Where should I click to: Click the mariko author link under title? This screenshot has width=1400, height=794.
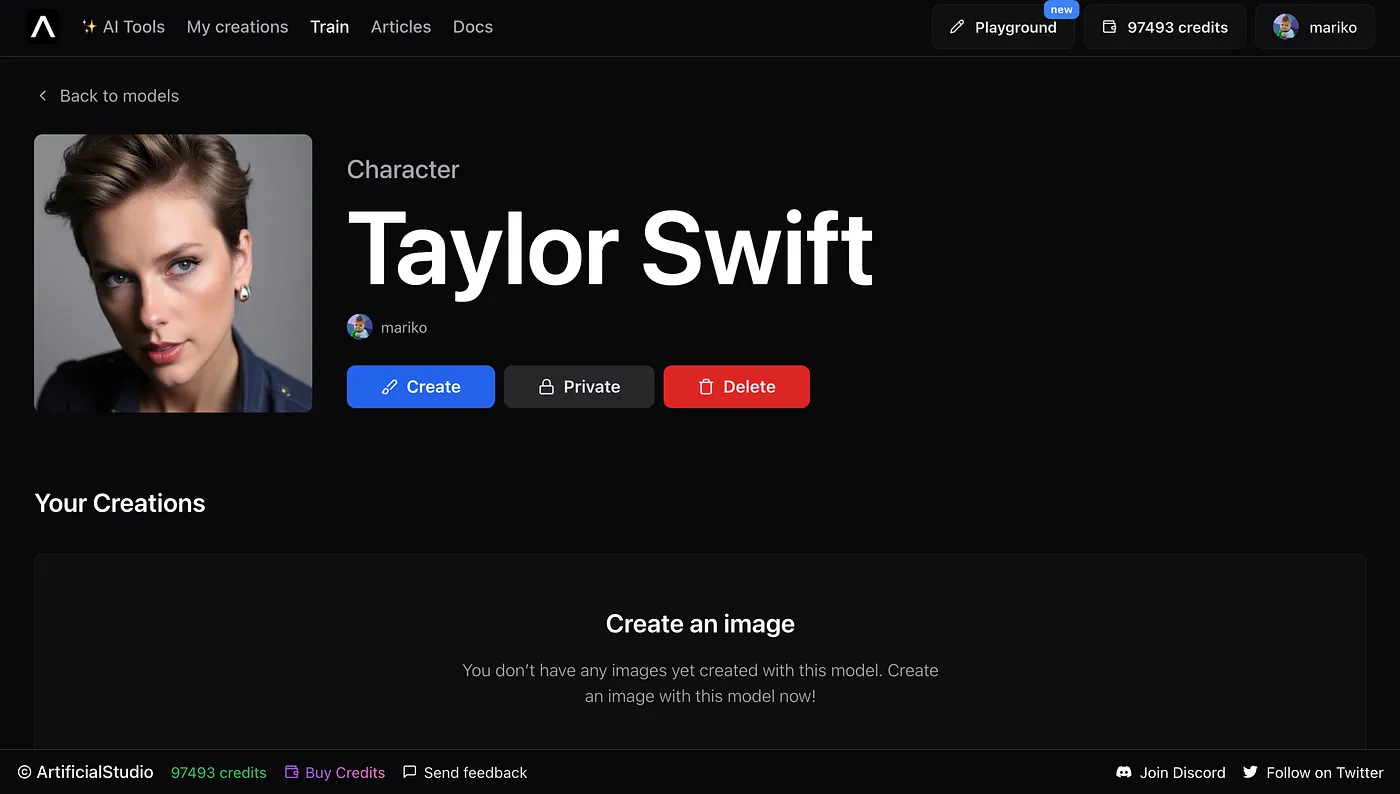coord(404,327)
